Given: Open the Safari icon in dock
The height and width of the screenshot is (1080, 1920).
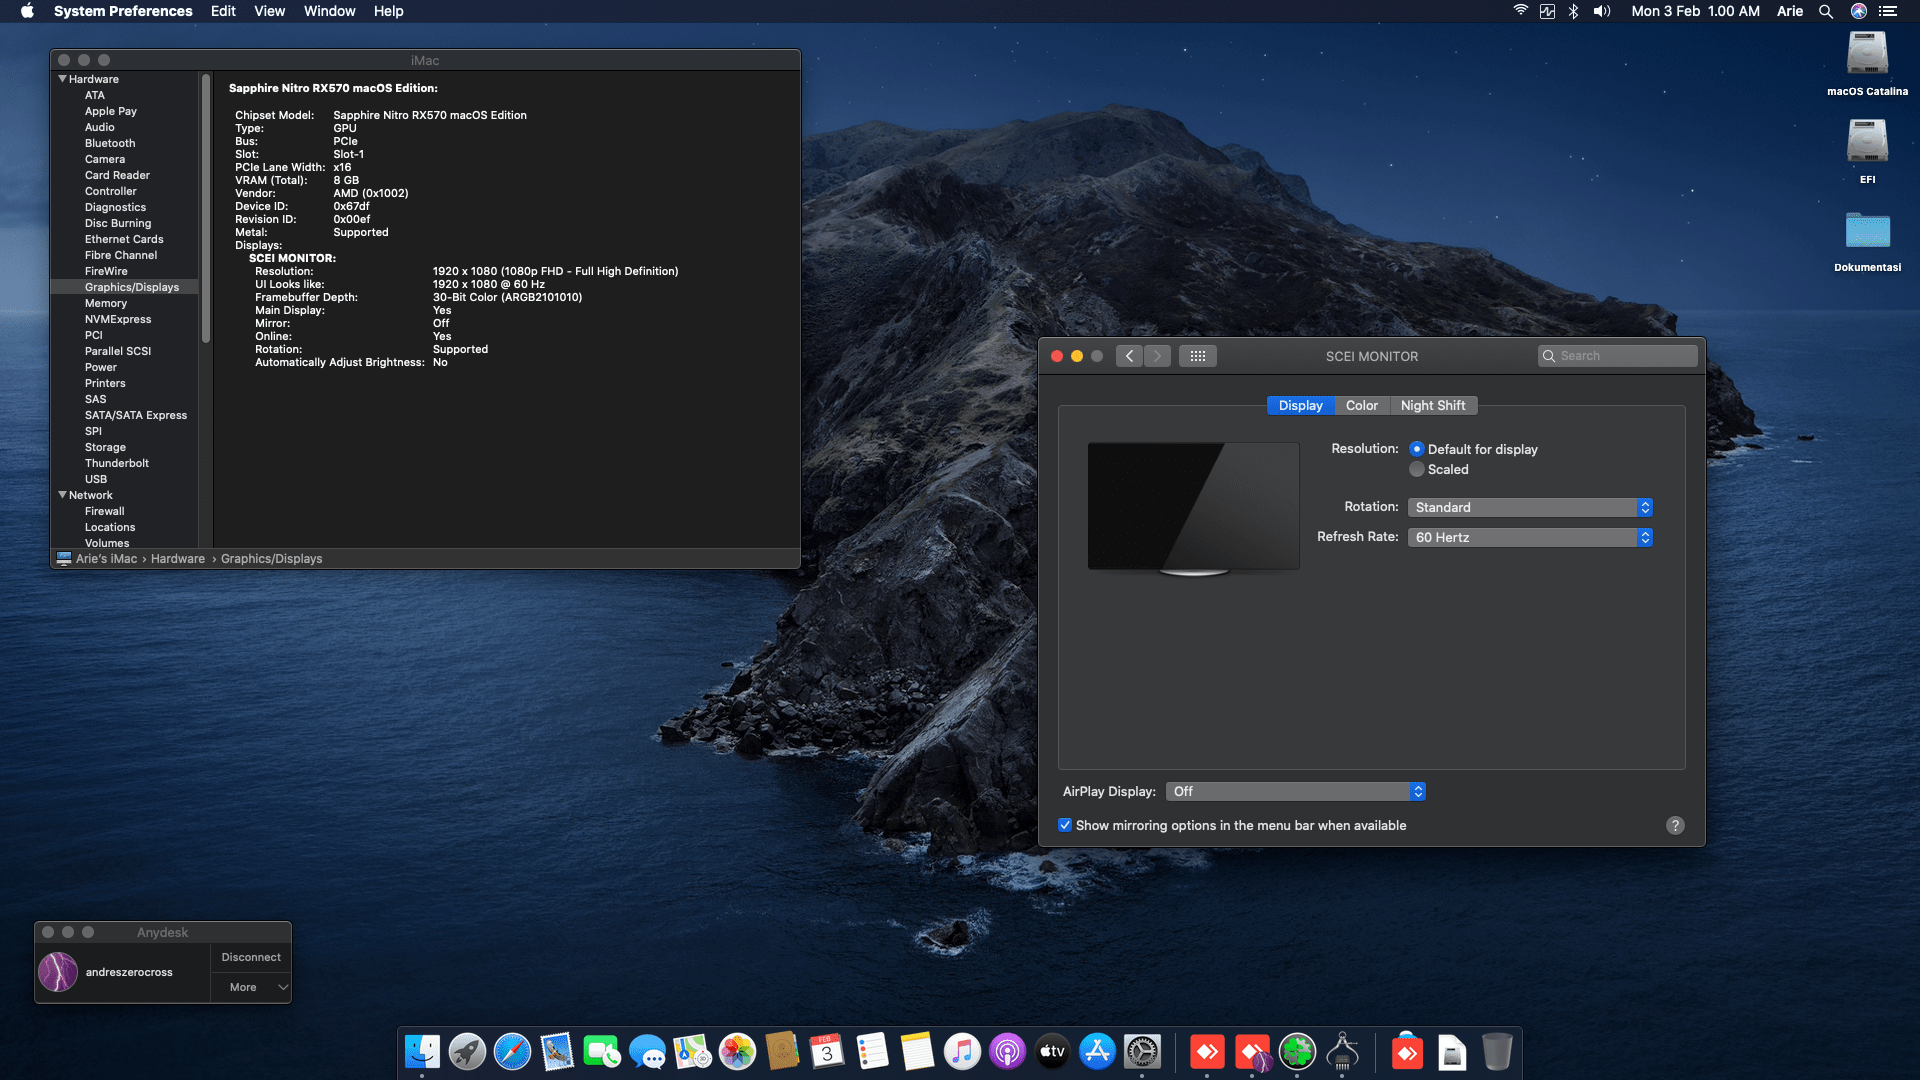Looking at the screenshot, I should point(512,1052).
